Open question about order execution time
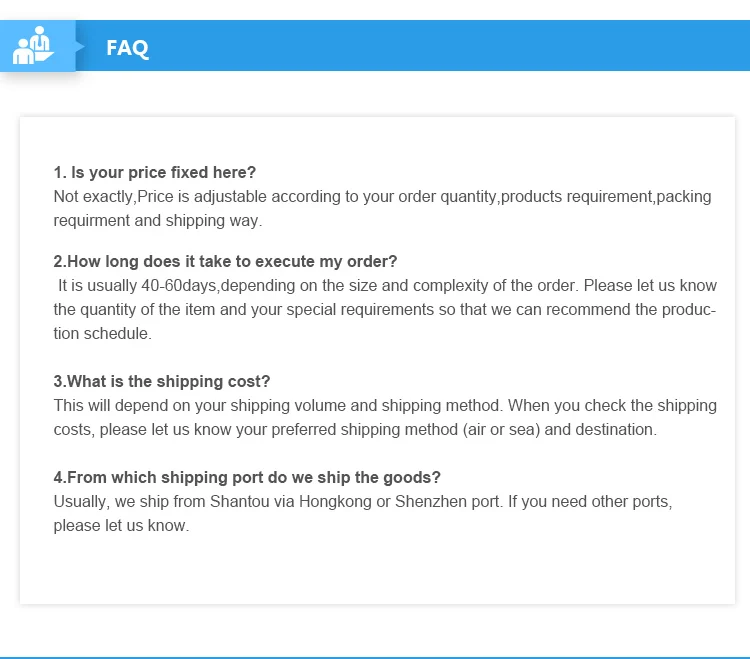Screen dimensions: 750x659 (x=225, y=262)
